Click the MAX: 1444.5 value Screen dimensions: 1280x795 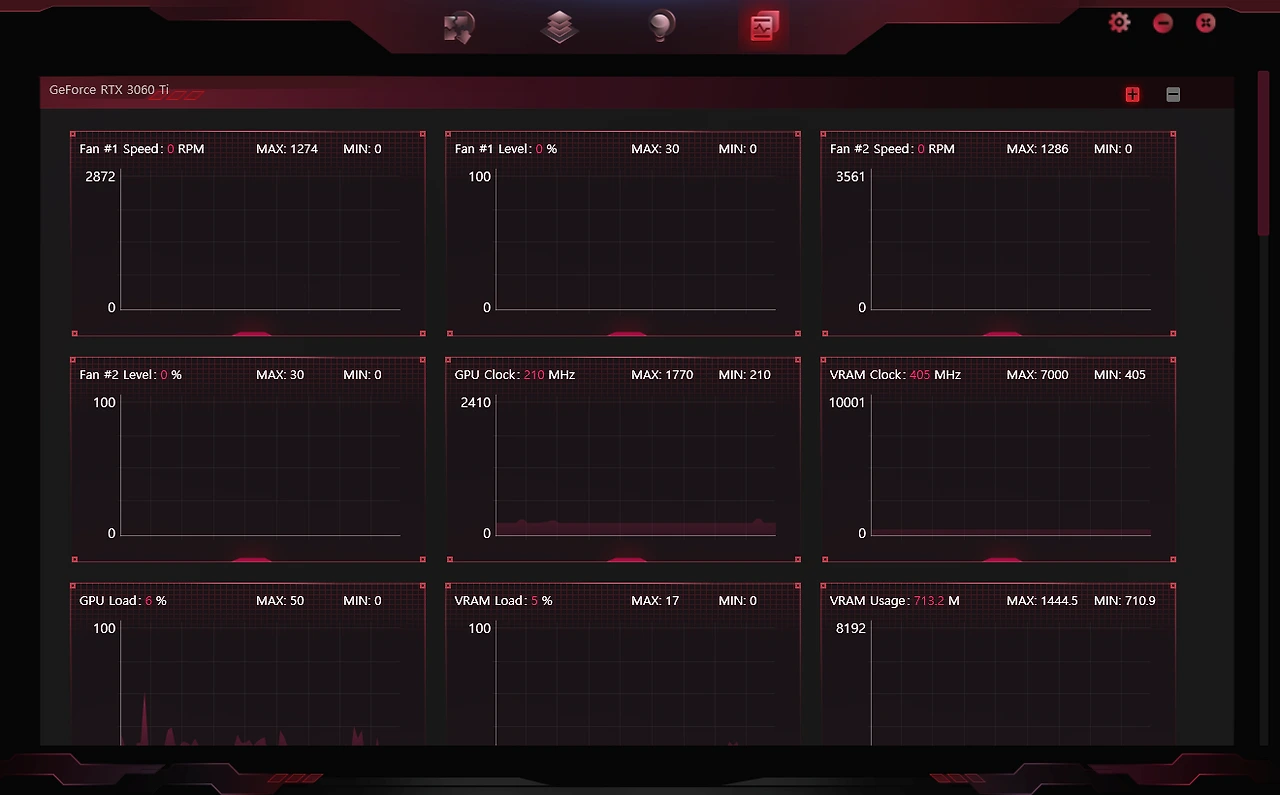pos(1042,601)
